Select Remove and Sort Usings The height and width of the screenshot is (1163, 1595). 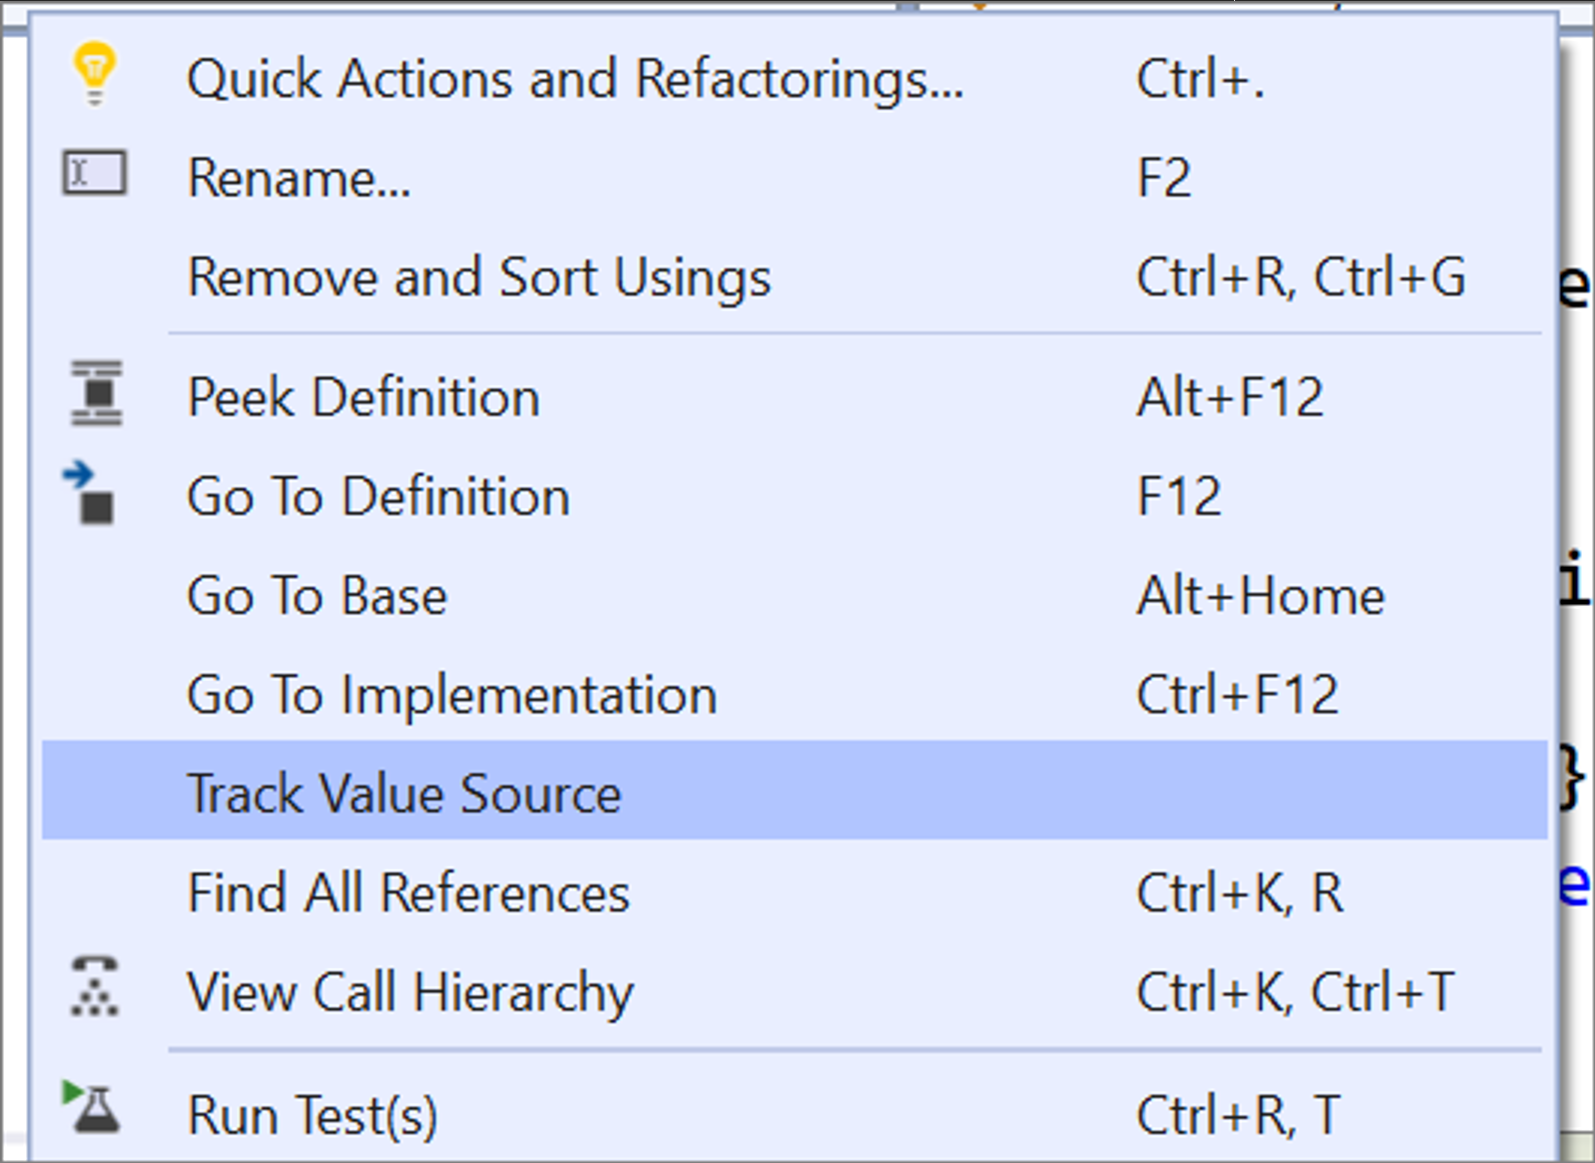tap(479, 277)
